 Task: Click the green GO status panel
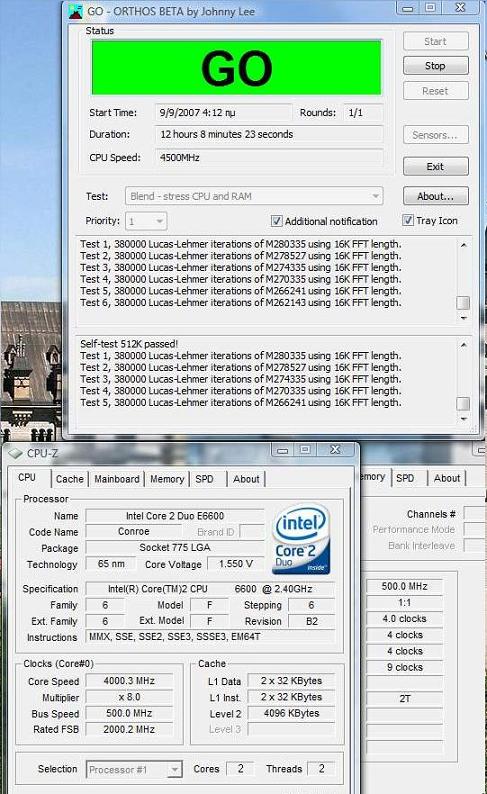pos(236,67)
